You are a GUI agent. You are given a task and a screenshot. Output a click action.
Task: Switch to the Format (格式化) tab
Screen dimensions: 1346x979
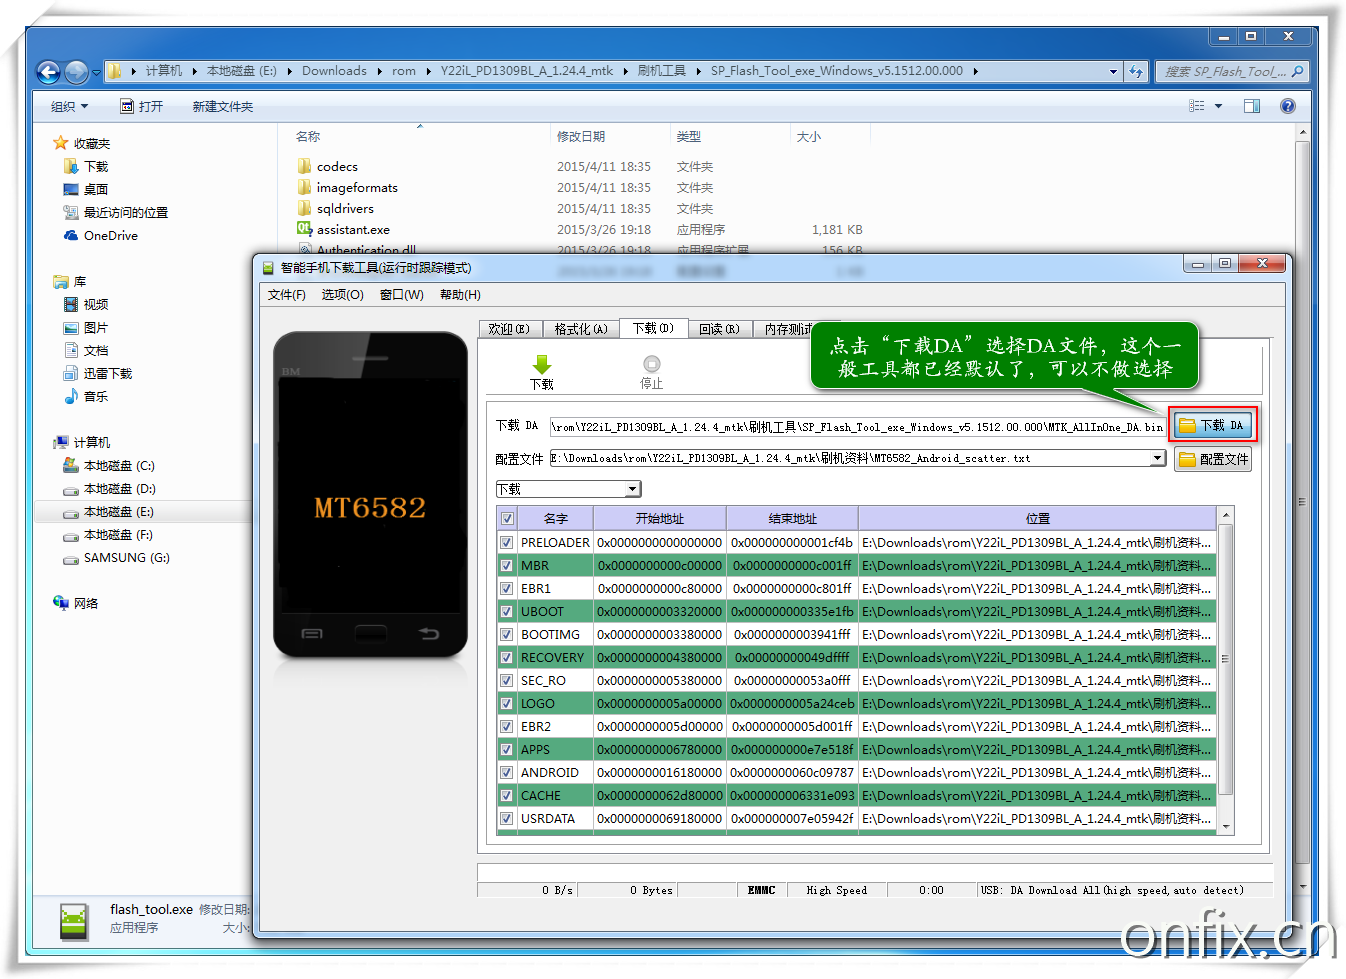point(580,329)
